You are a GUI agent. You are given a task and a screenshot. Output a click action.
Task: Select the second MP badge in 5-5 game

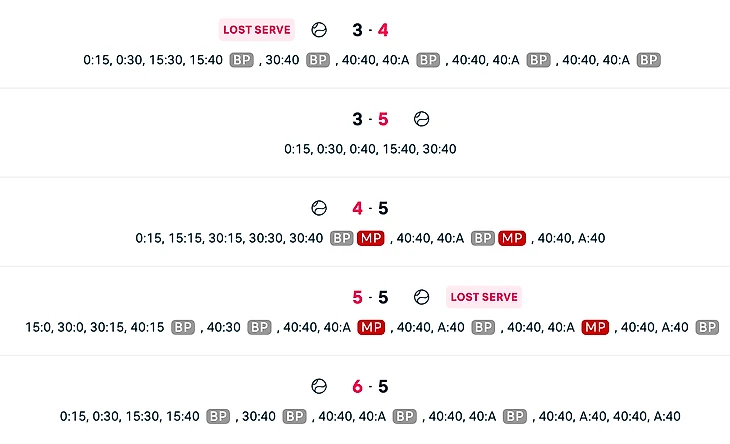click(x=596, y=327)
